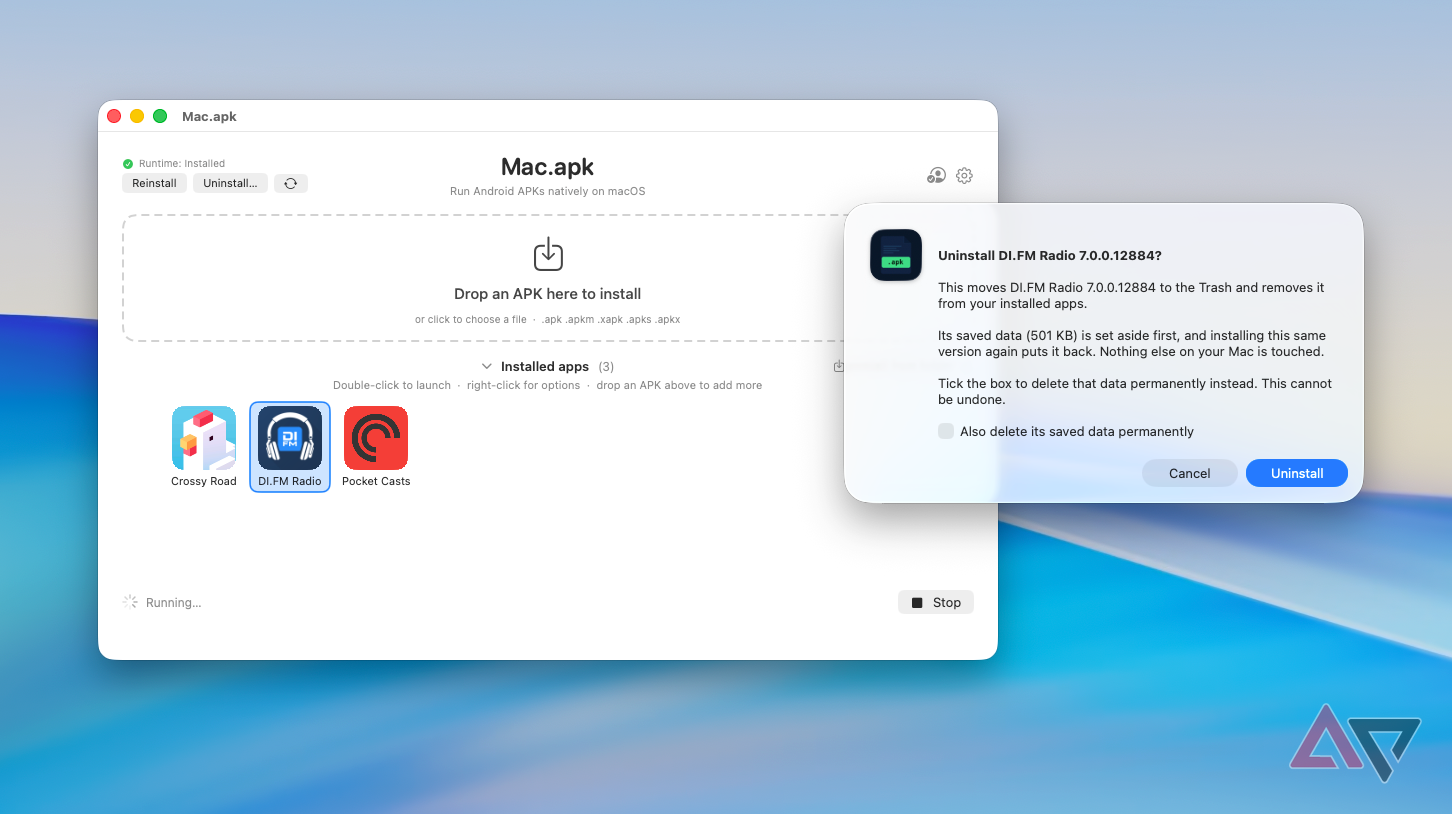1452x814 pixels.
Task: Click the Uninstall… runtime button
Action: 230,183
